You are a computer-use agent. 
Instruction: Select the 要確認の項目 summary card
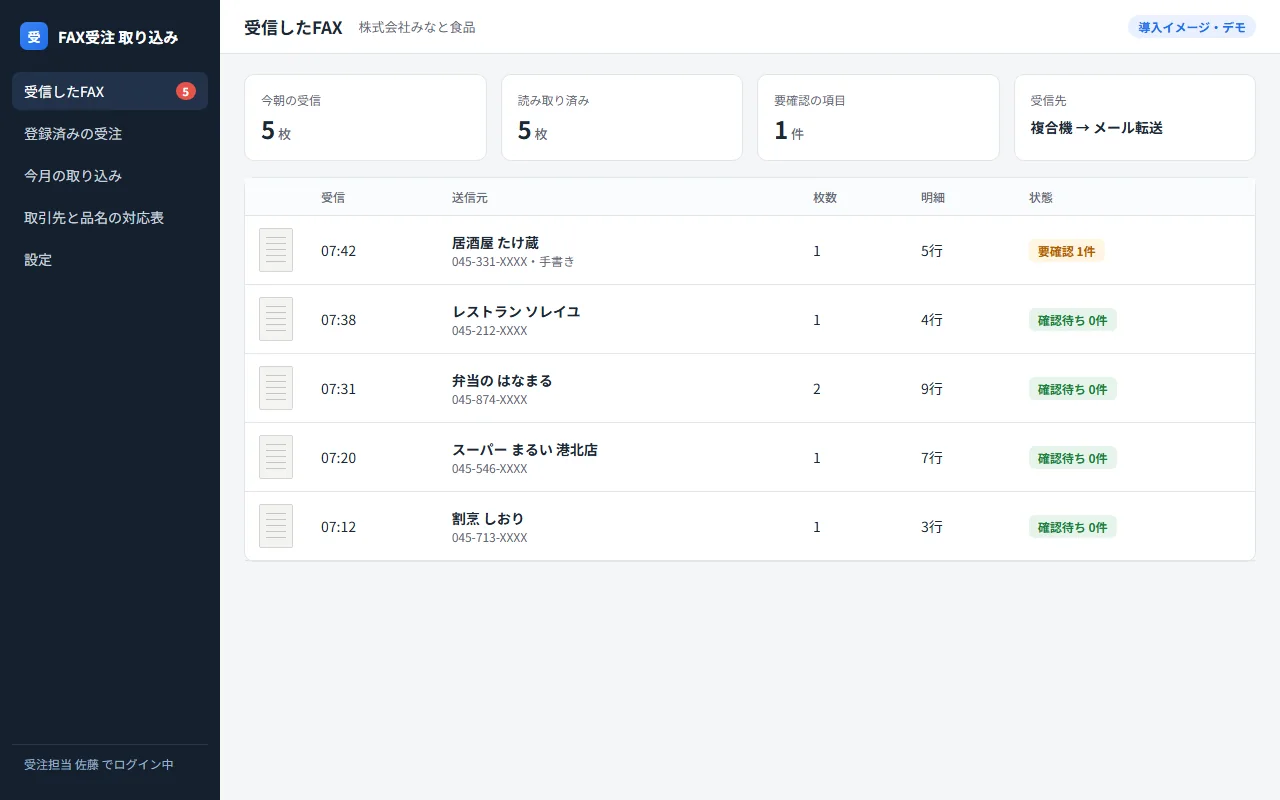tap(878, 117)
